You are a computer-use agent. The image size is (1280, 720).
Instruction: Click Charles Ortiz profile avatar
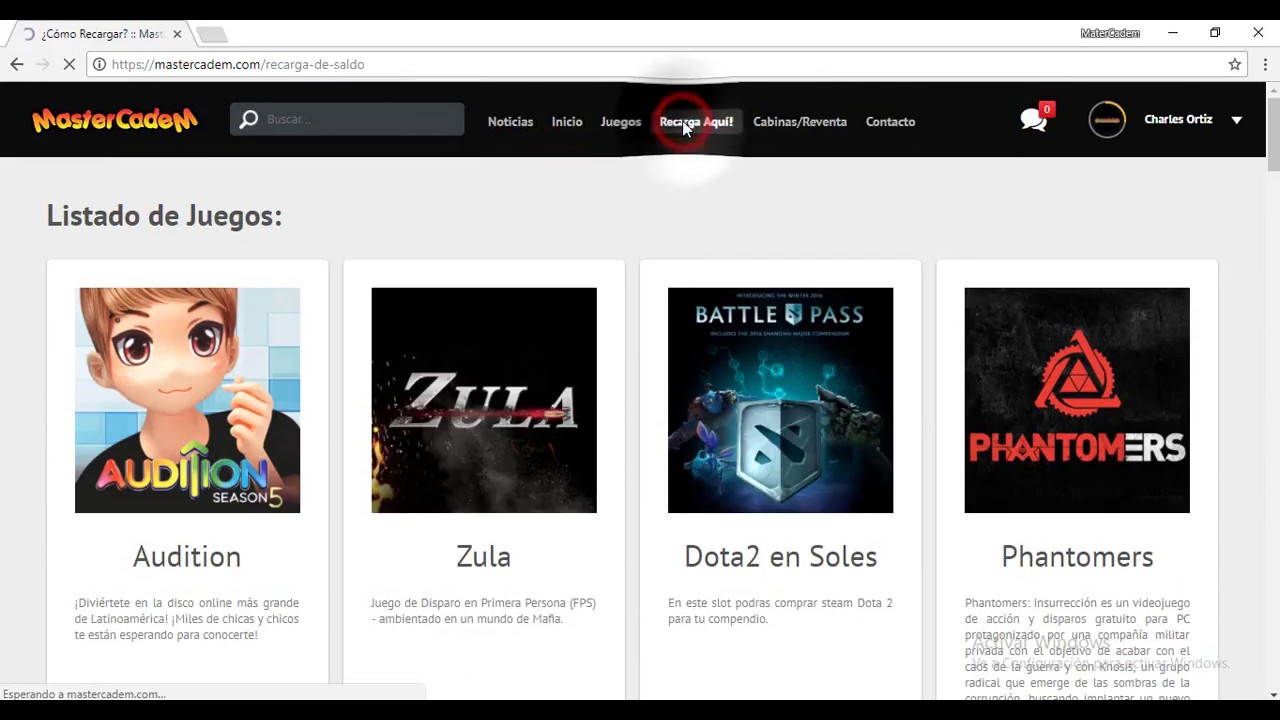pyautogui.click(x=1107, y=120)
